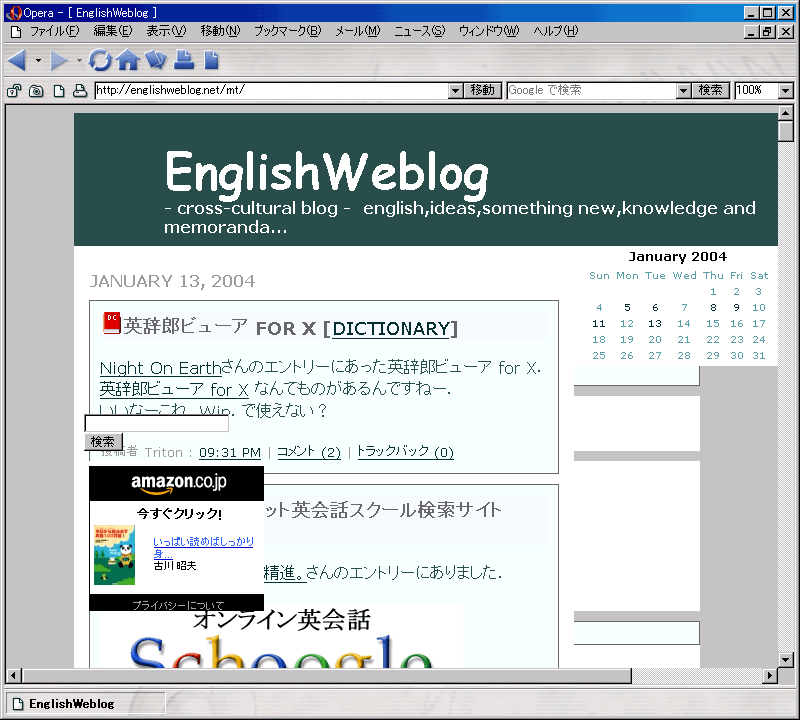The height and width of the screenshot is (720, 800).
Task: Open the トラックバック (0) link
Action: (x=405, y=452)
